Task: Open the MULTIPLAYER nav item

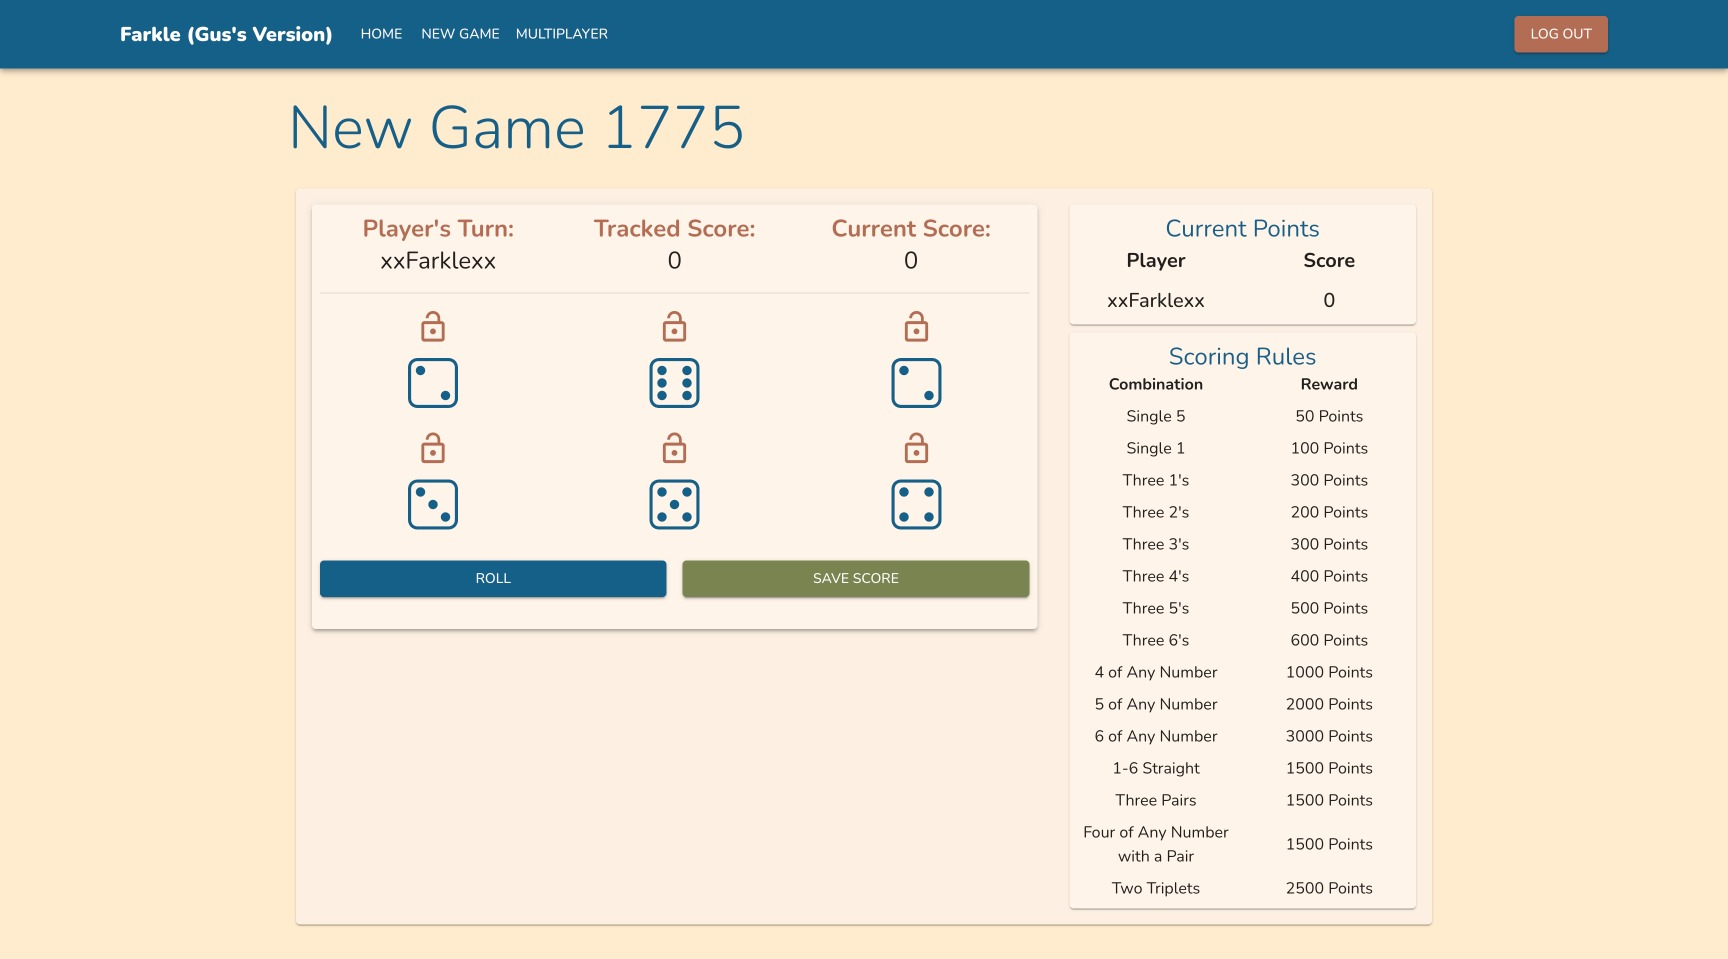Action: [561, 34]
